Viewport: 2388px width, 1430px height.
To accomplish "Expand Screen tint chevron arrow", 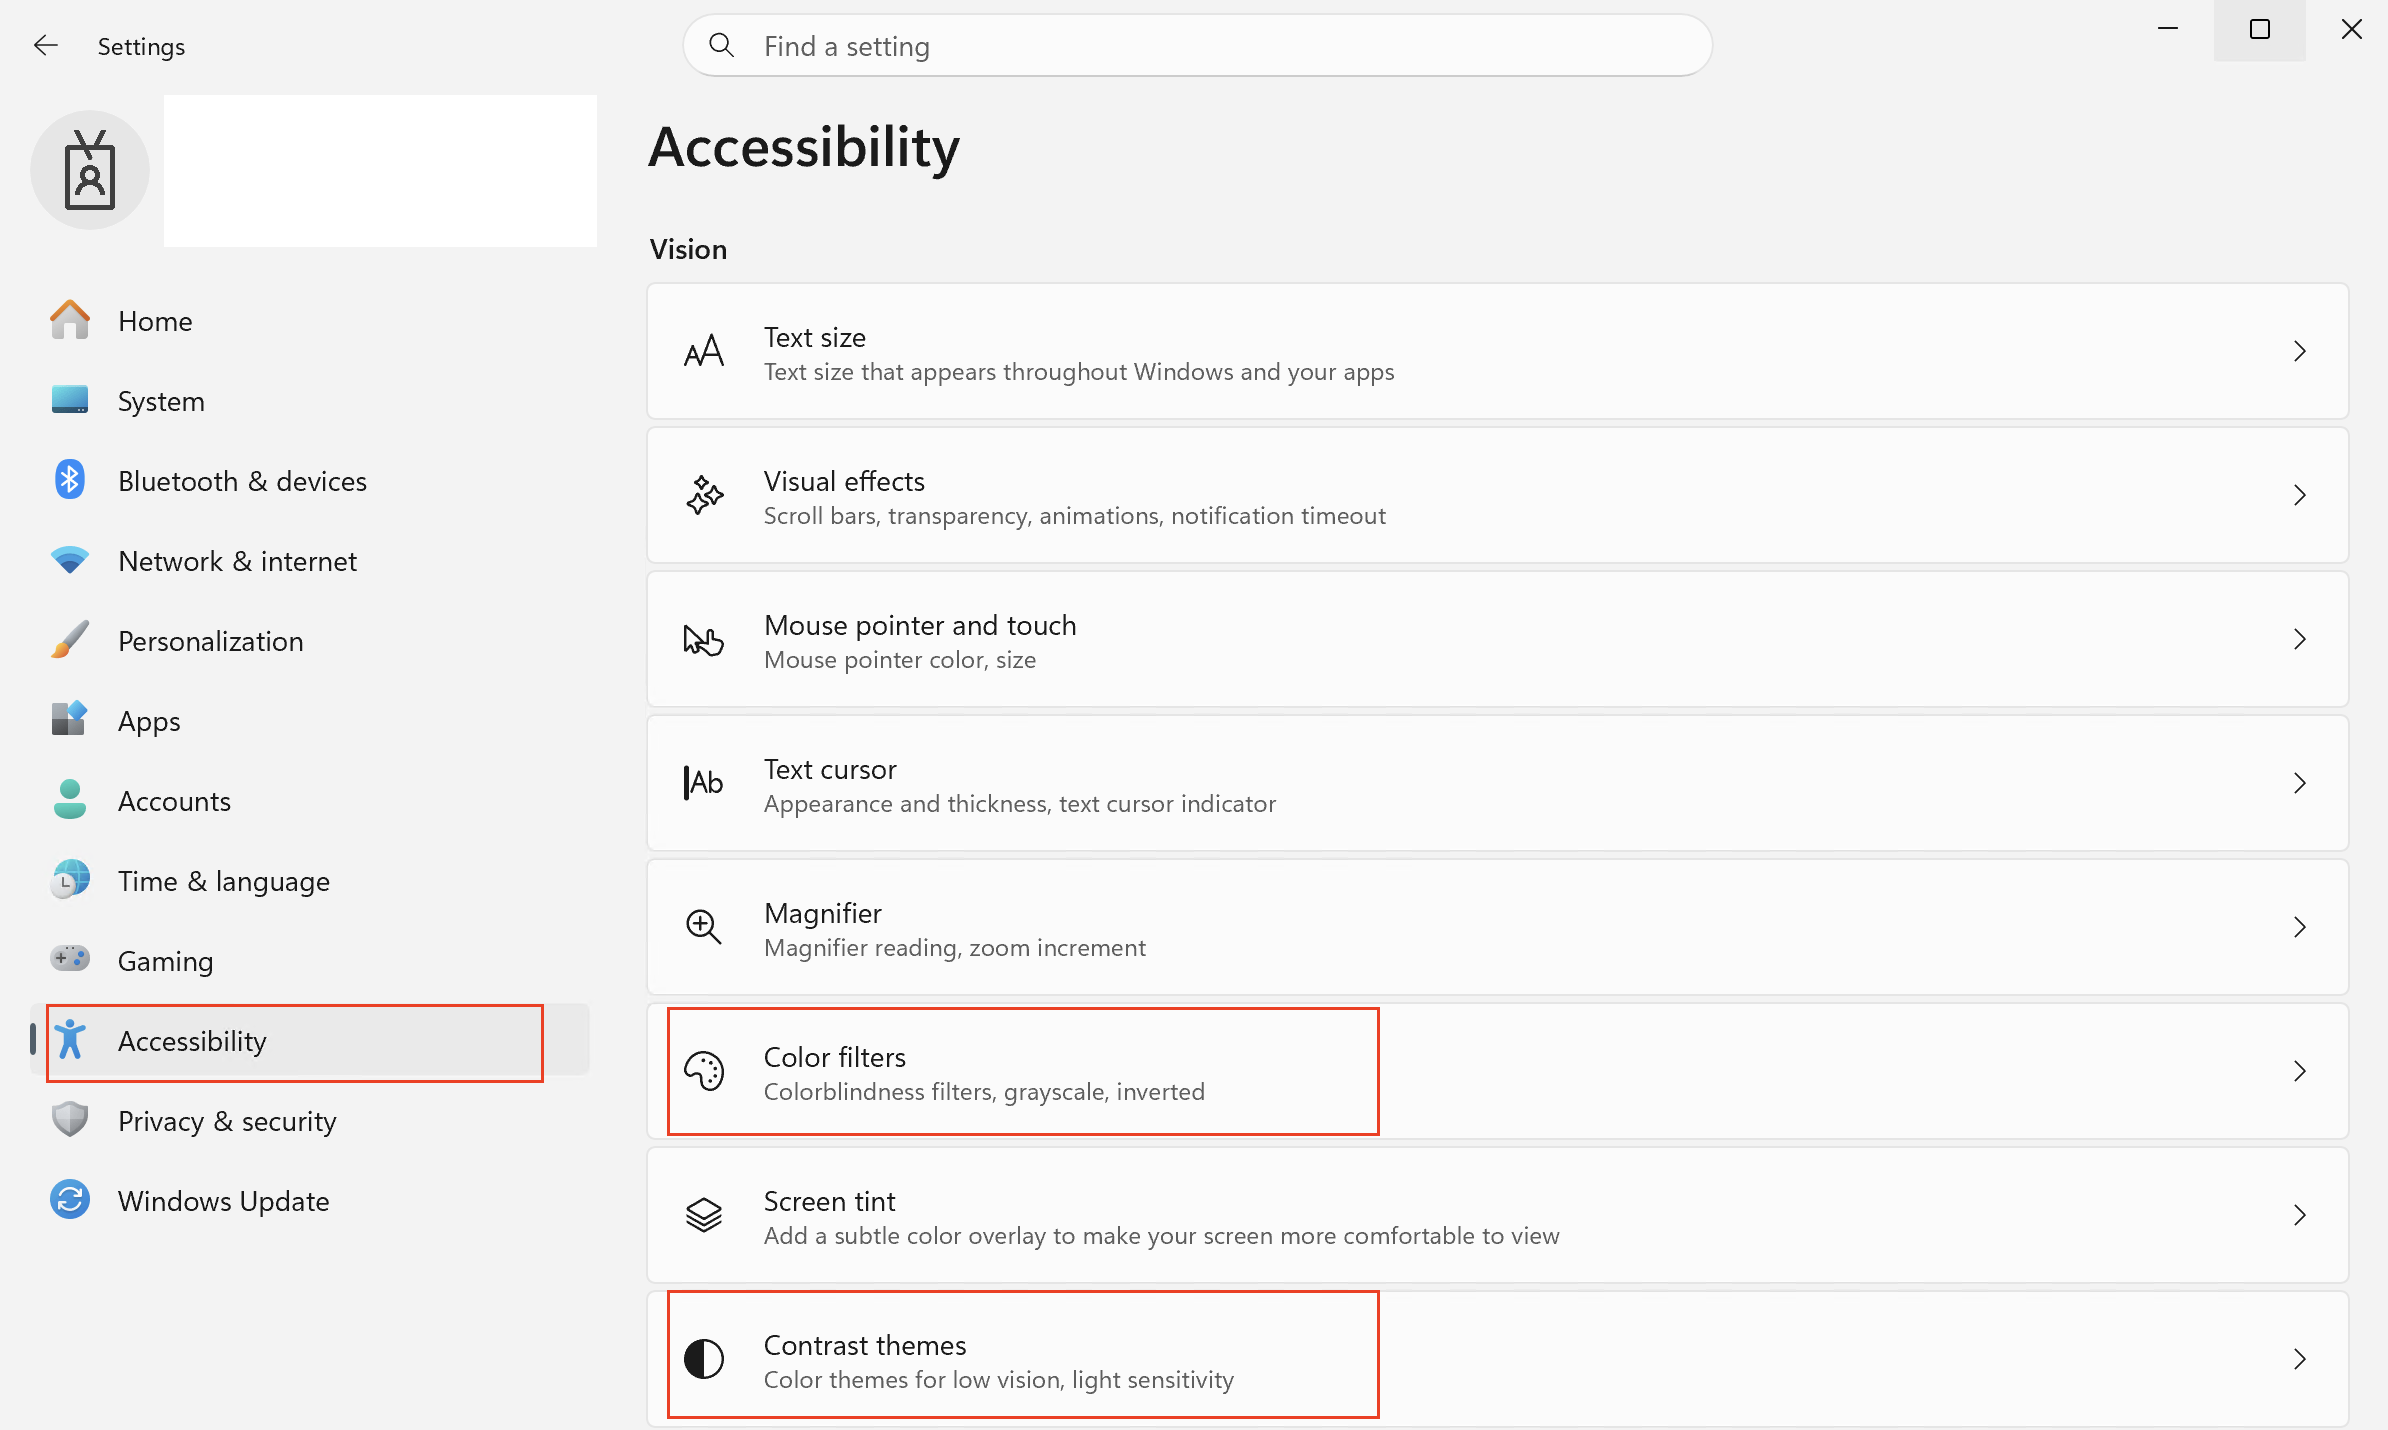I will click(2300, 1215).
